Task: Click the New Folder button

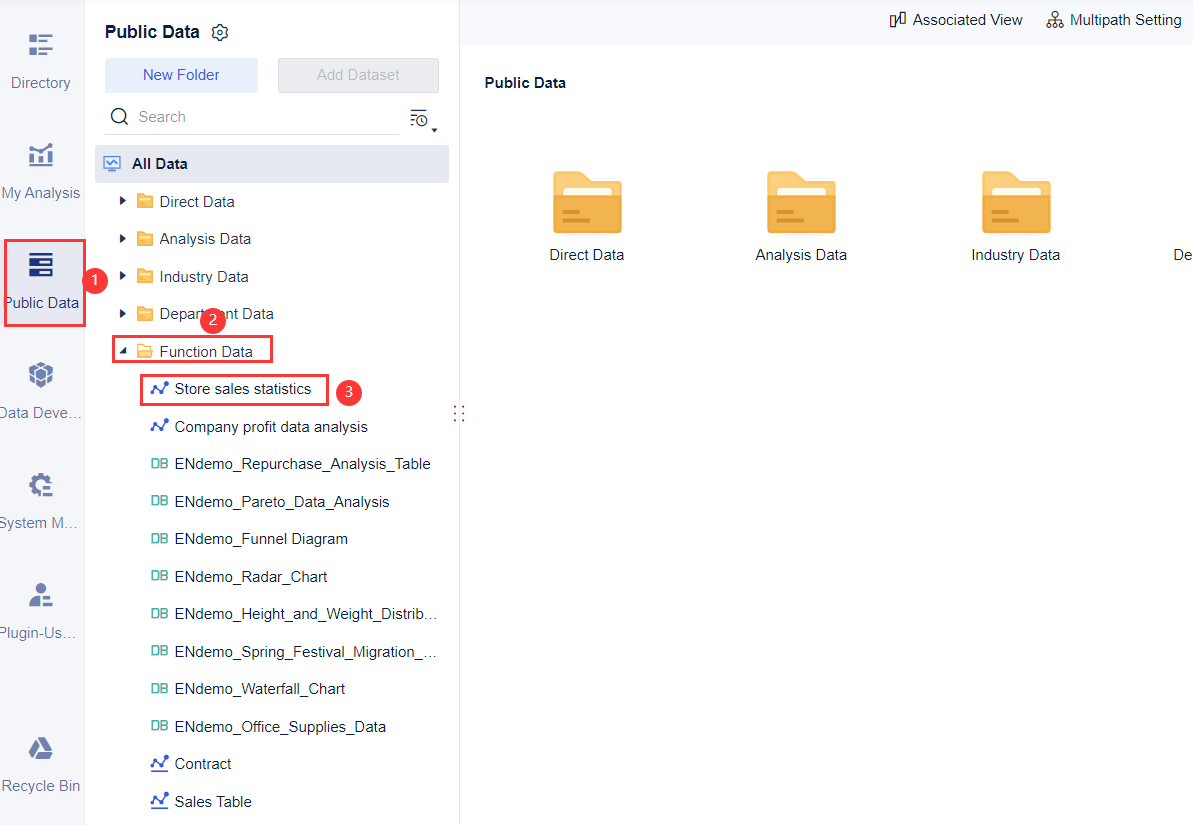Action: coord(181,75)
